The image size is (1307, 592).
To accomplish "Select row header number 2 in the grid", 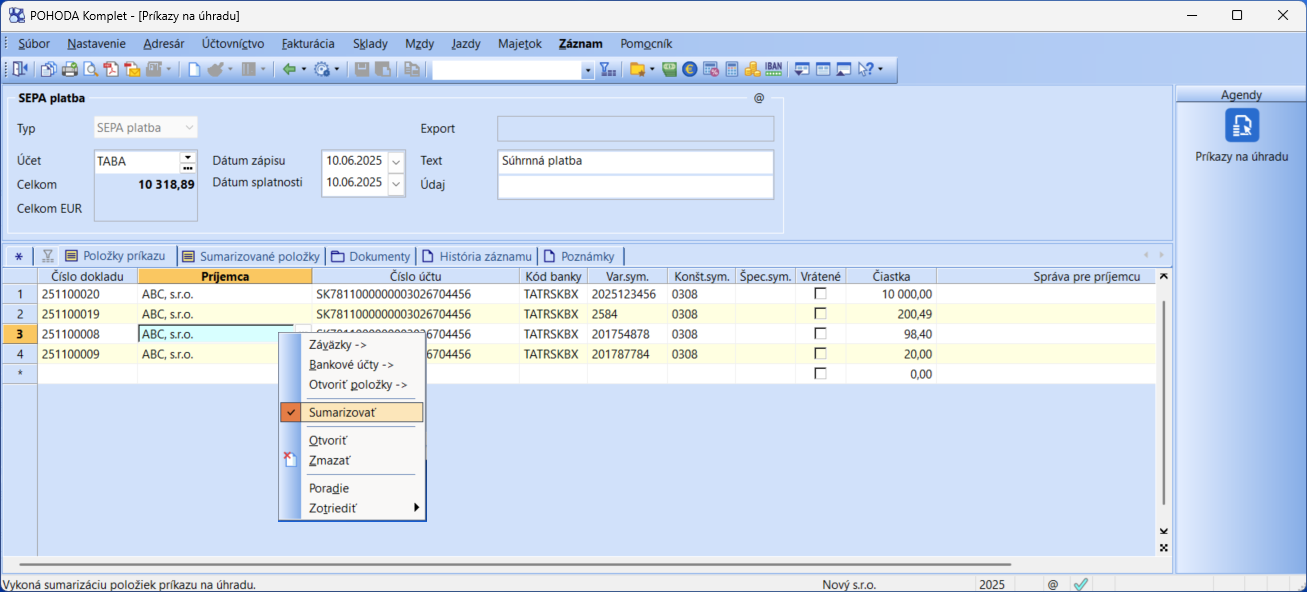I will pyautogui.click(x=19, y=314).
